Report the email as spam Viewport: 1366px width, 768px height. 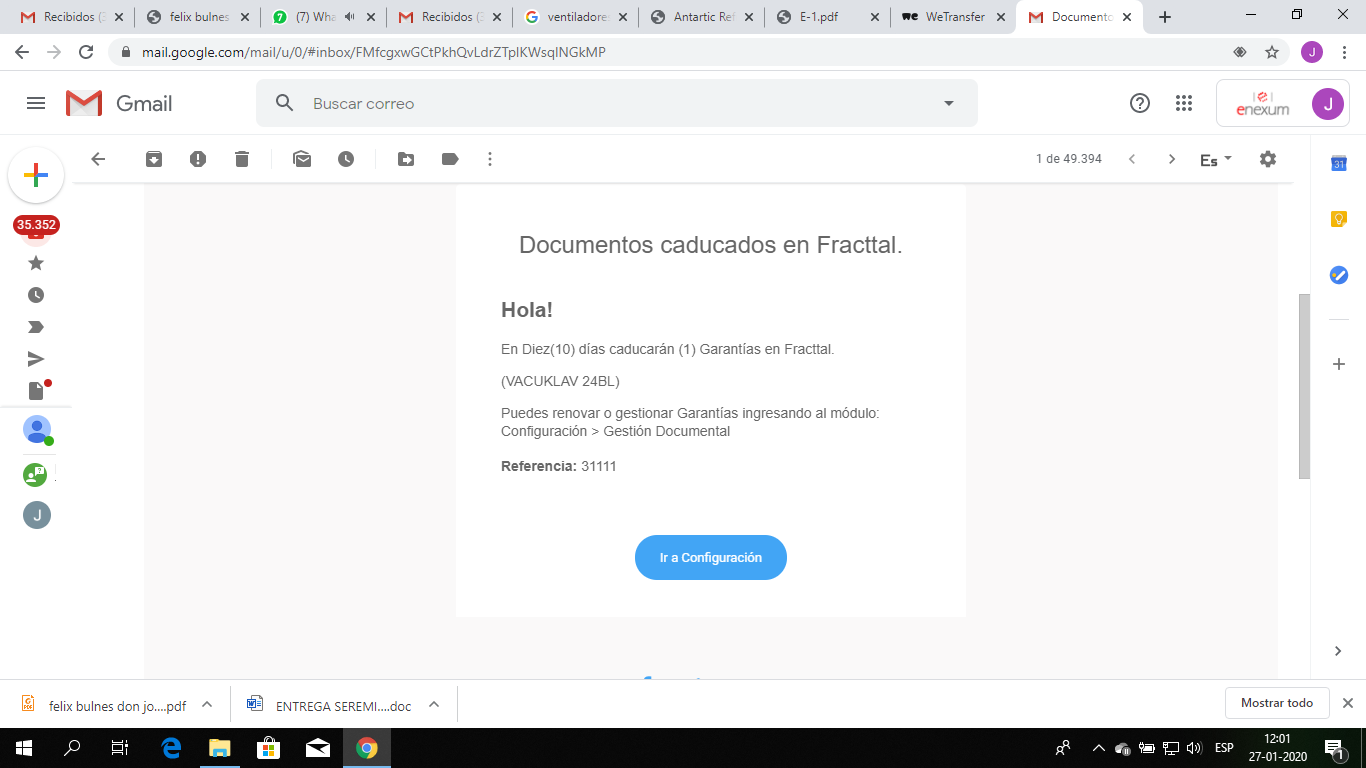(x=198, y=159)
